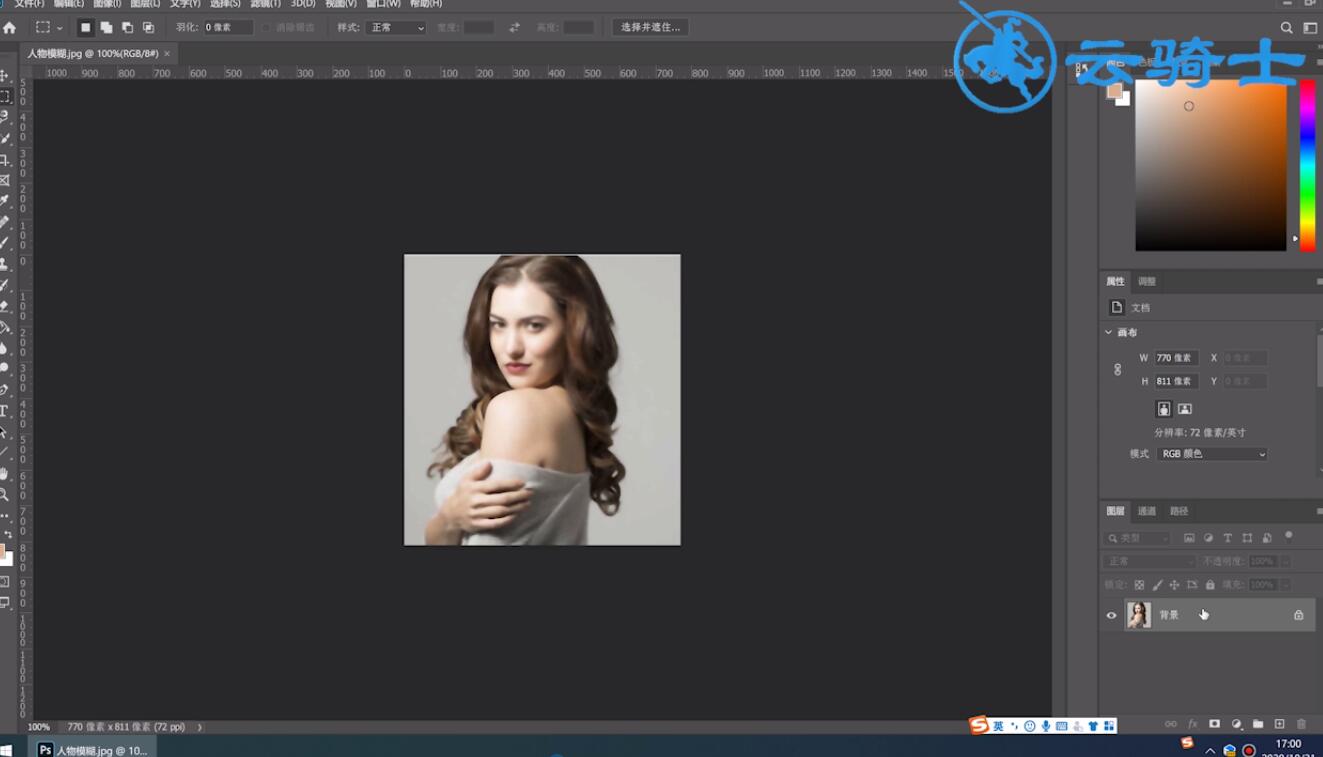1323x757 pixels.
Task: Filter layers by type (T) icon
Action: pyautogui.click(x=1228, y=538)
